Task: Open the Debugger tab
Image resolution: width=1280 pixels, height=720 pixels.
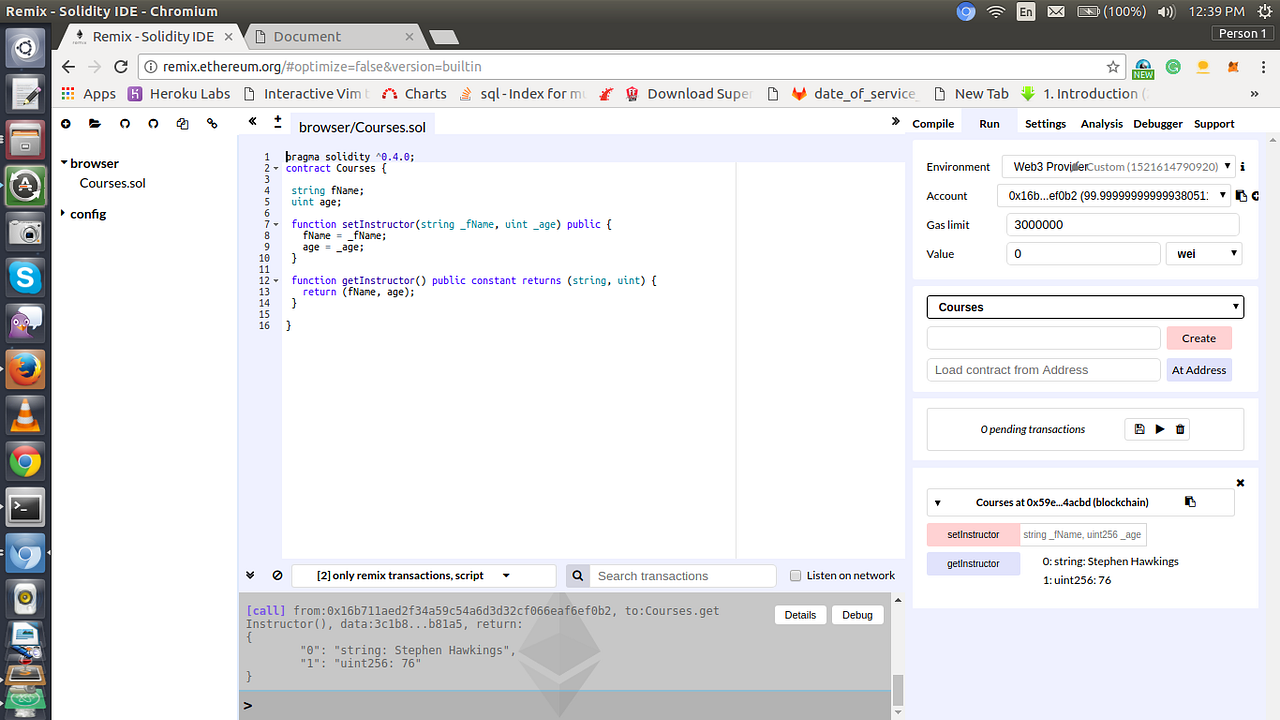Action: click(1157, 124)
